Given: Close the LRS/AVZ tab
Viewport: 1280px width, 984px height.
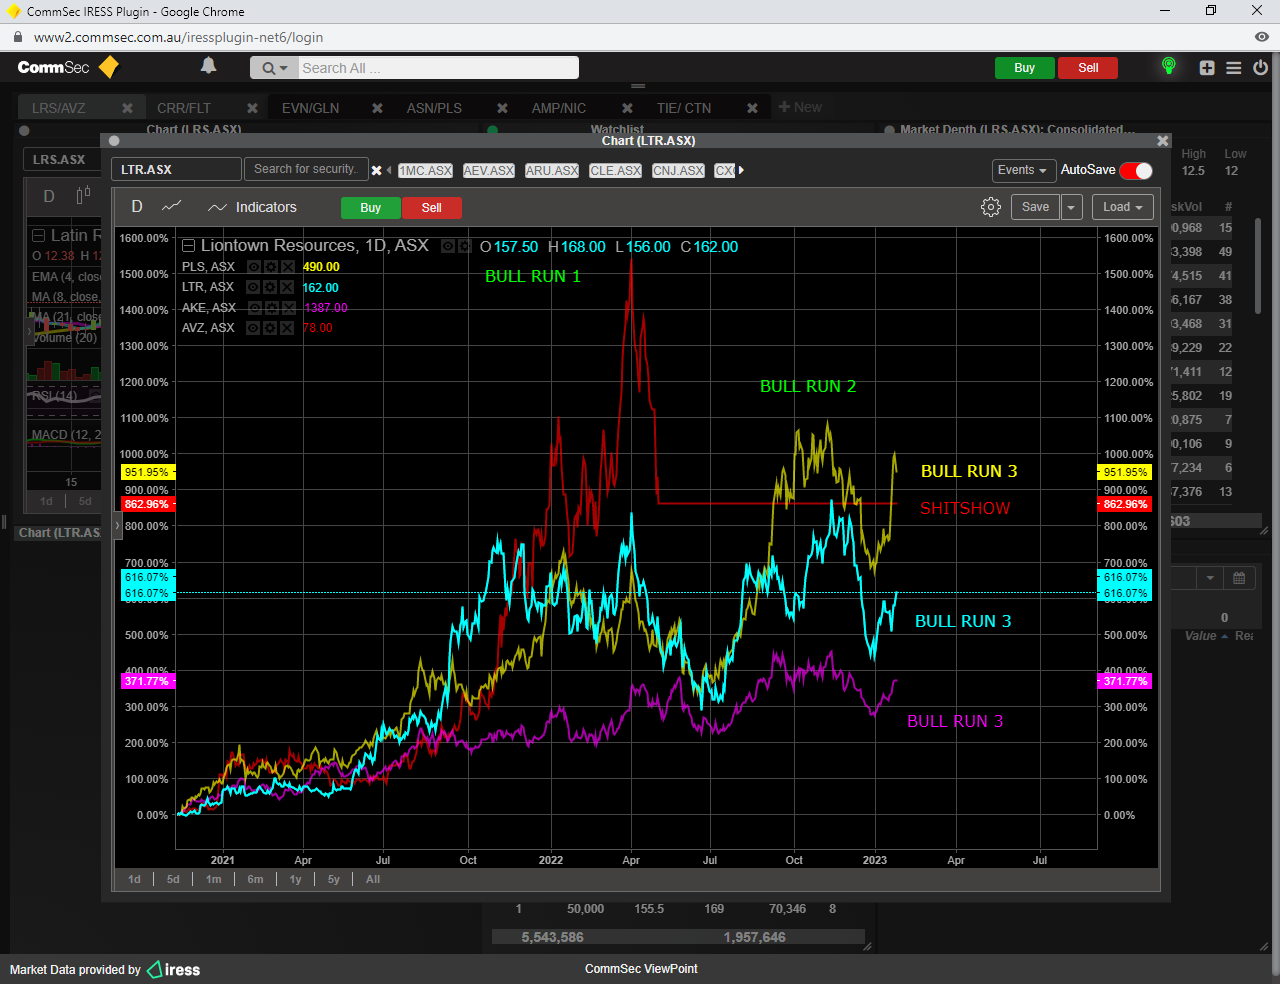Looking at the screenshot, I should click(127, 108).
